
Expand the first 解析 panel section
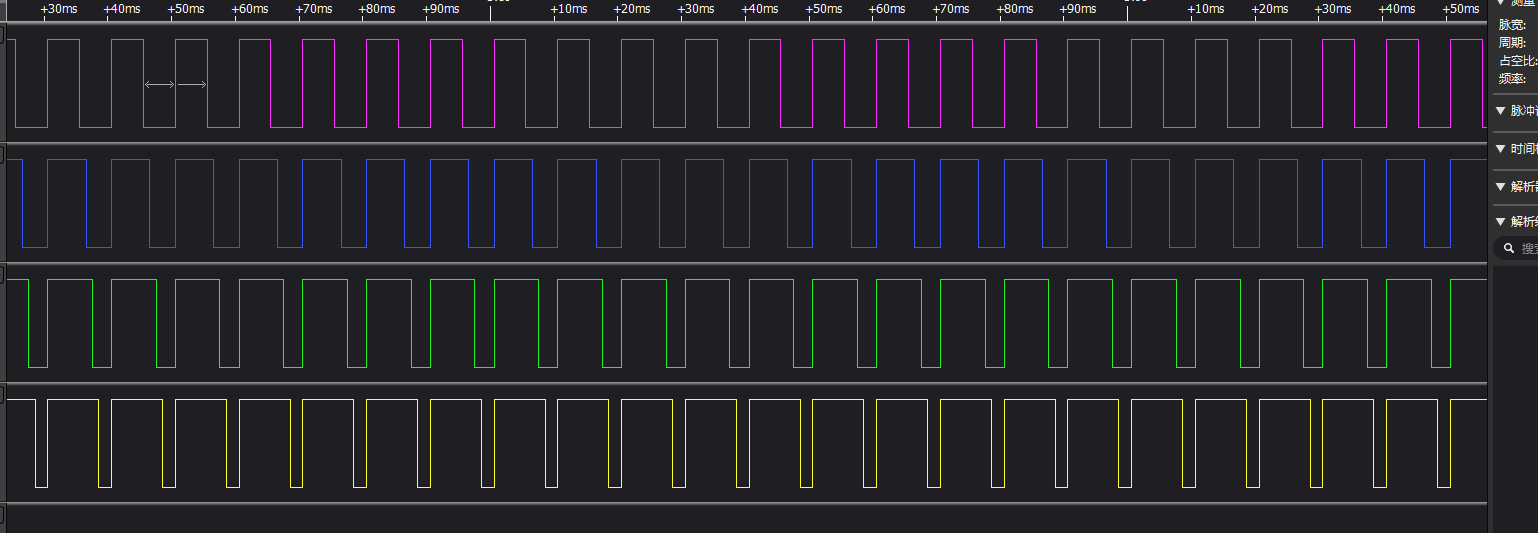coord(1500,186)
